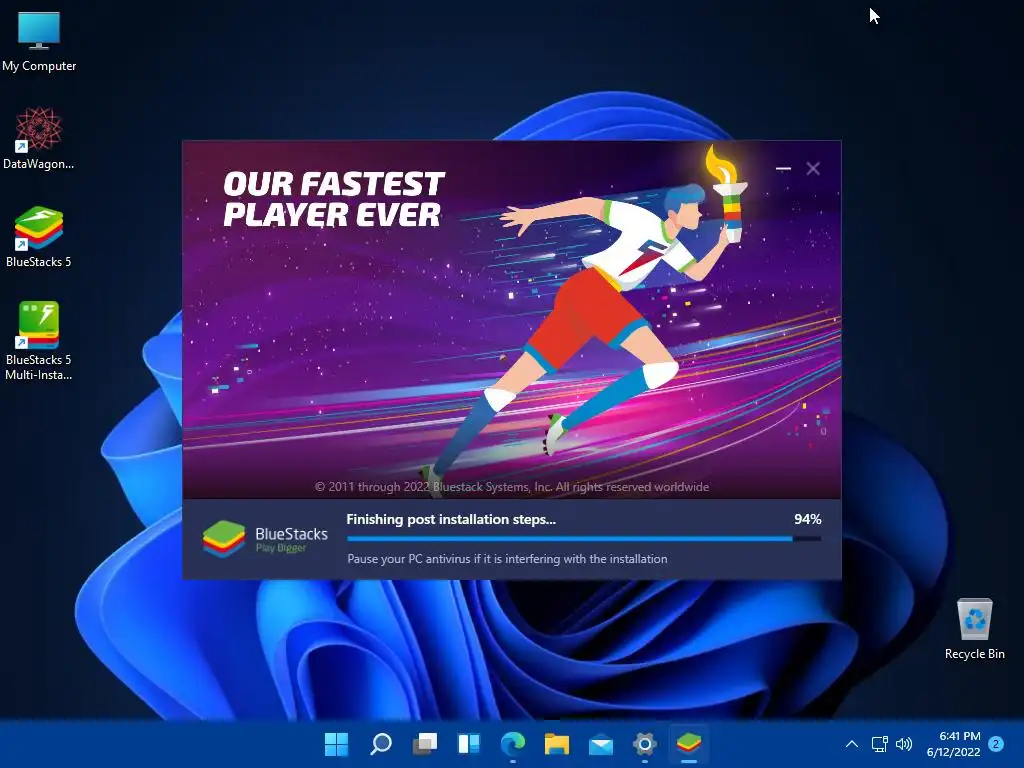The image size is (1024, 768).
Task: Minimize the BlueStacks installer window
Action: (783, 168)
